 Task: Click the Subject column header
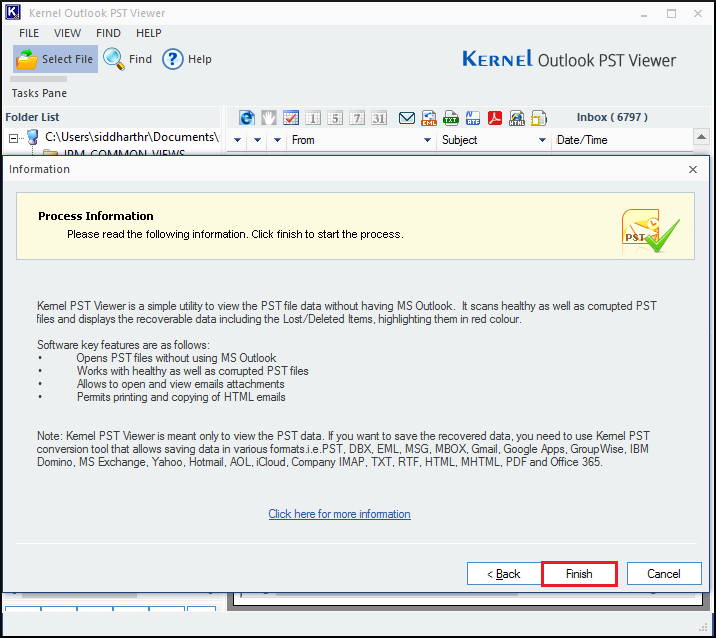(x=459, y=140)
